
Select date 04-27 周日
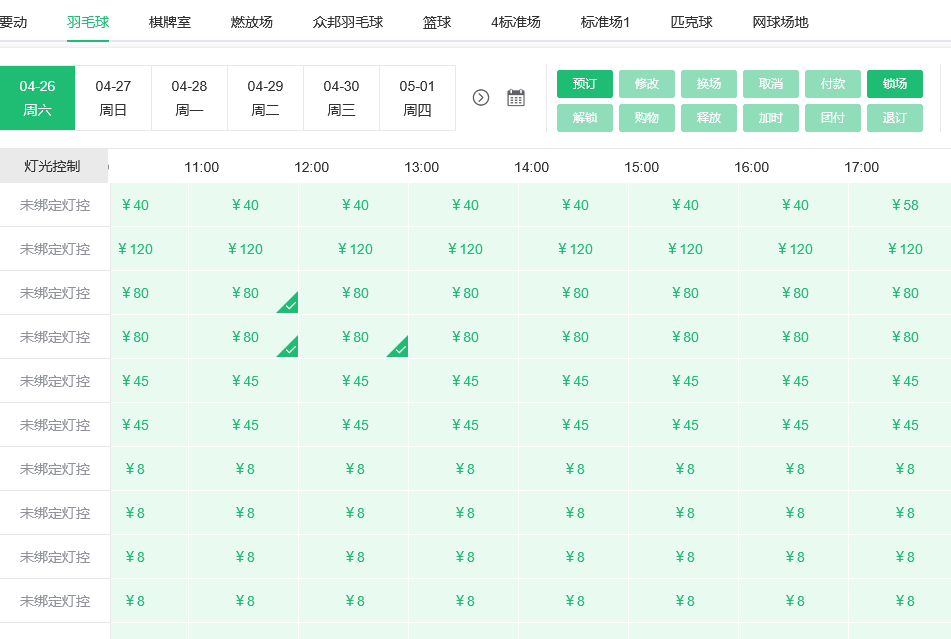113,98
